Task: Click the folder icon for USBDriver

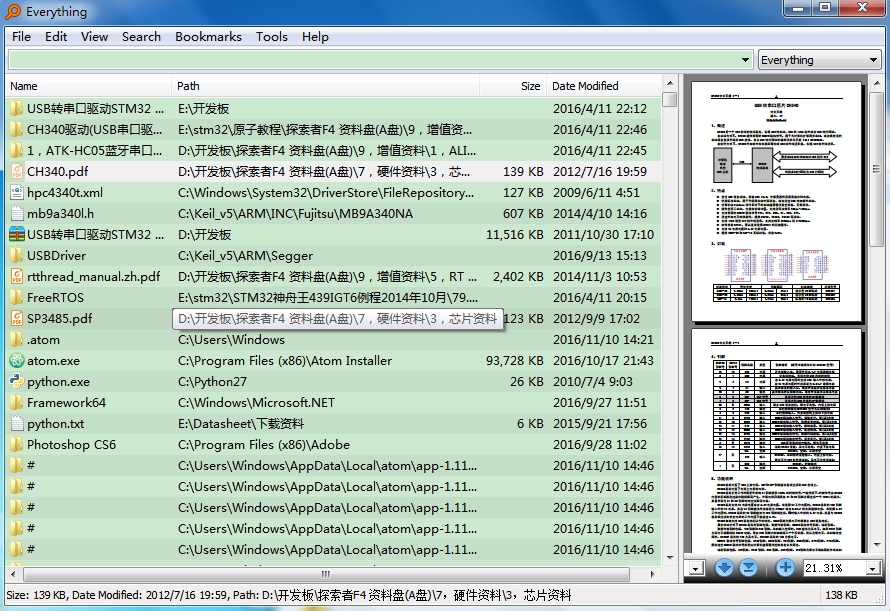Action: (x=17, y=256)
